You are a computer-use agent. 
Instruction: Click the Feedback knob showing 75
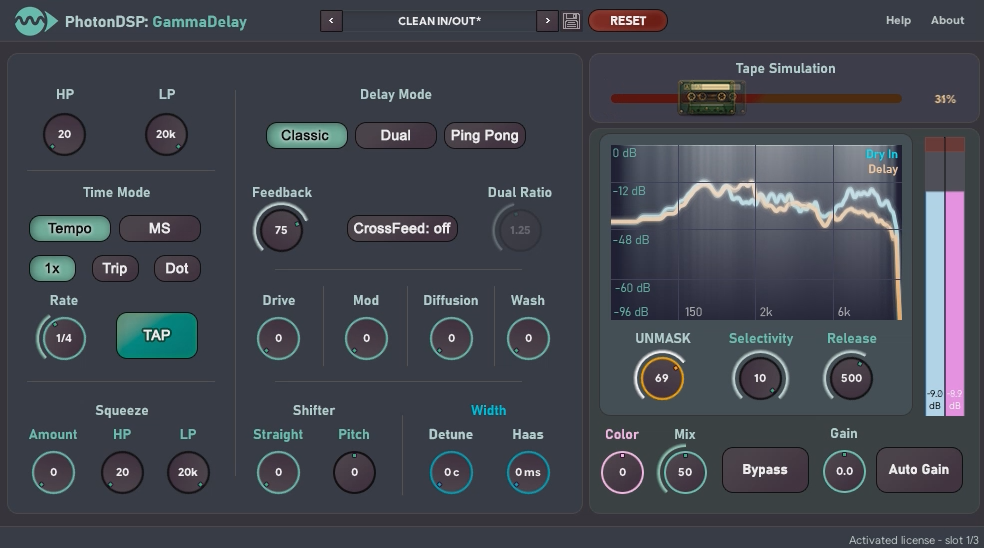pos(281,230)
